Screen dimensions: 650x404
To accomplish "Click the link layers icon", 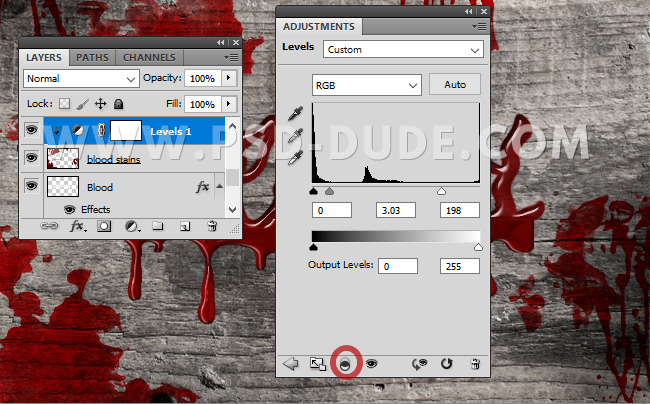I will click(x=49, y=226).
